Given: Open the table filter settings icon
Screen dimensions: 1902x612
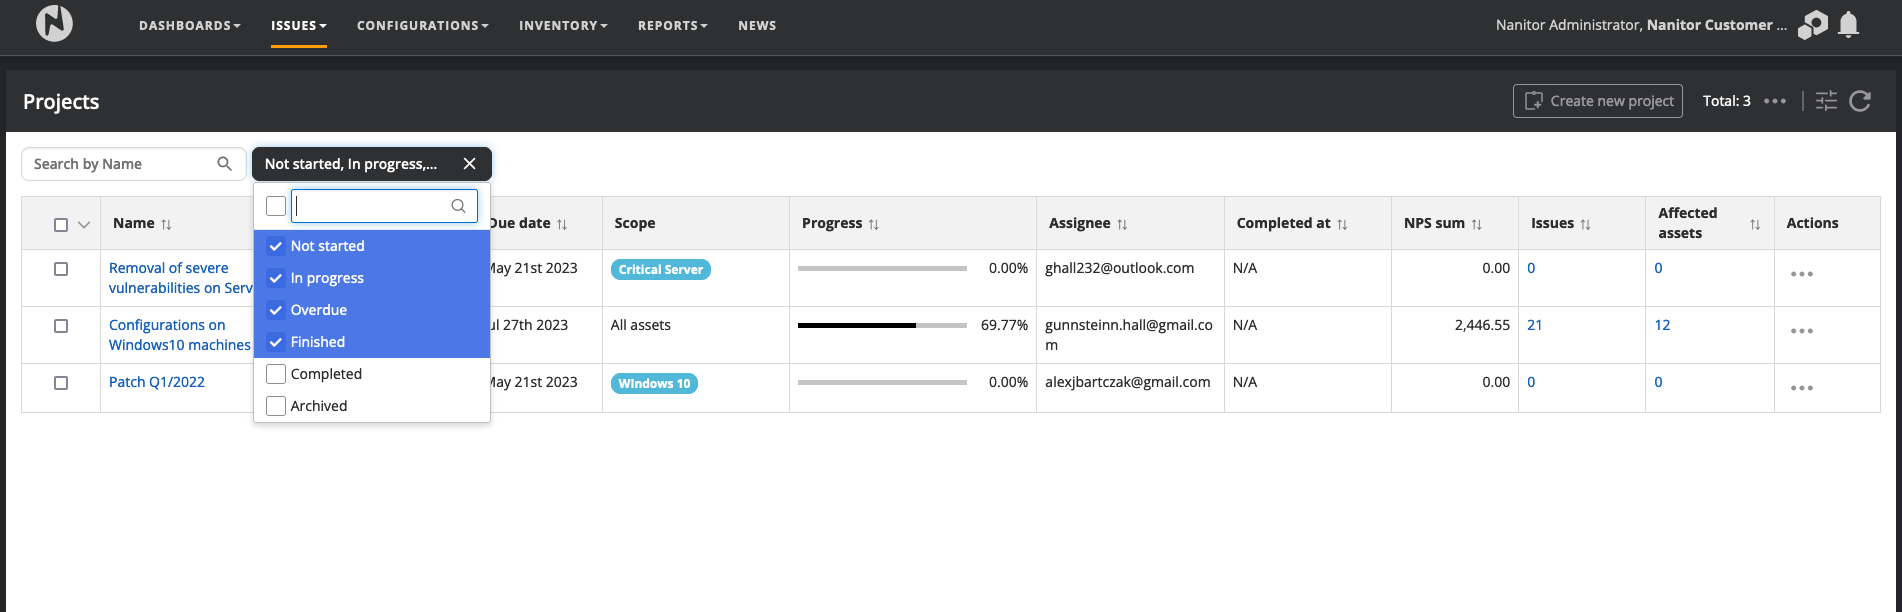Looking at the screenshot, I should (x=1826, y=101).
